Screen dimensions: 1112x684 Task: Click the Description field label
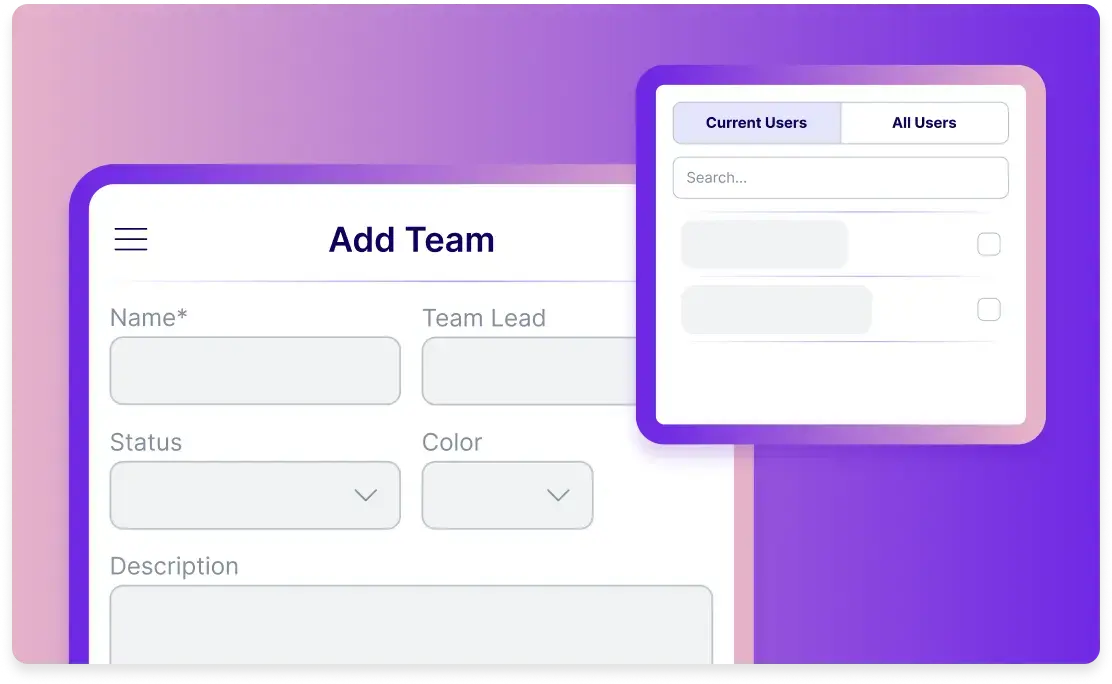tap(174, 566)
